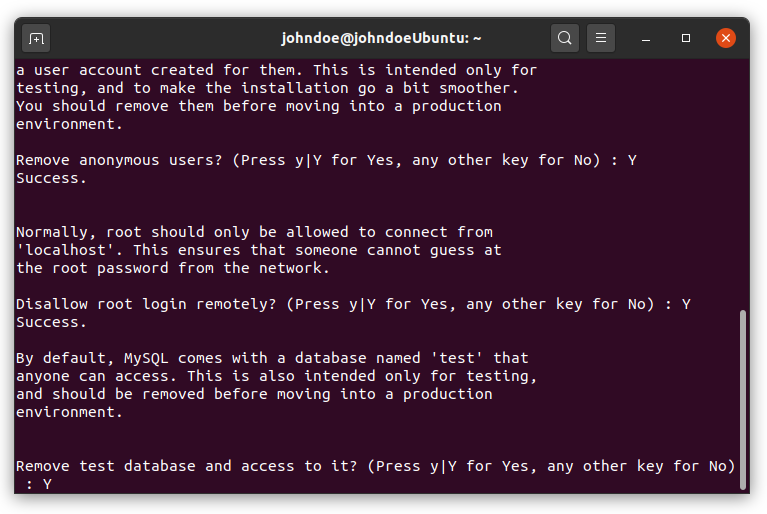
Task: Click the 'Remove test database' prompt line
Action: 375,466
